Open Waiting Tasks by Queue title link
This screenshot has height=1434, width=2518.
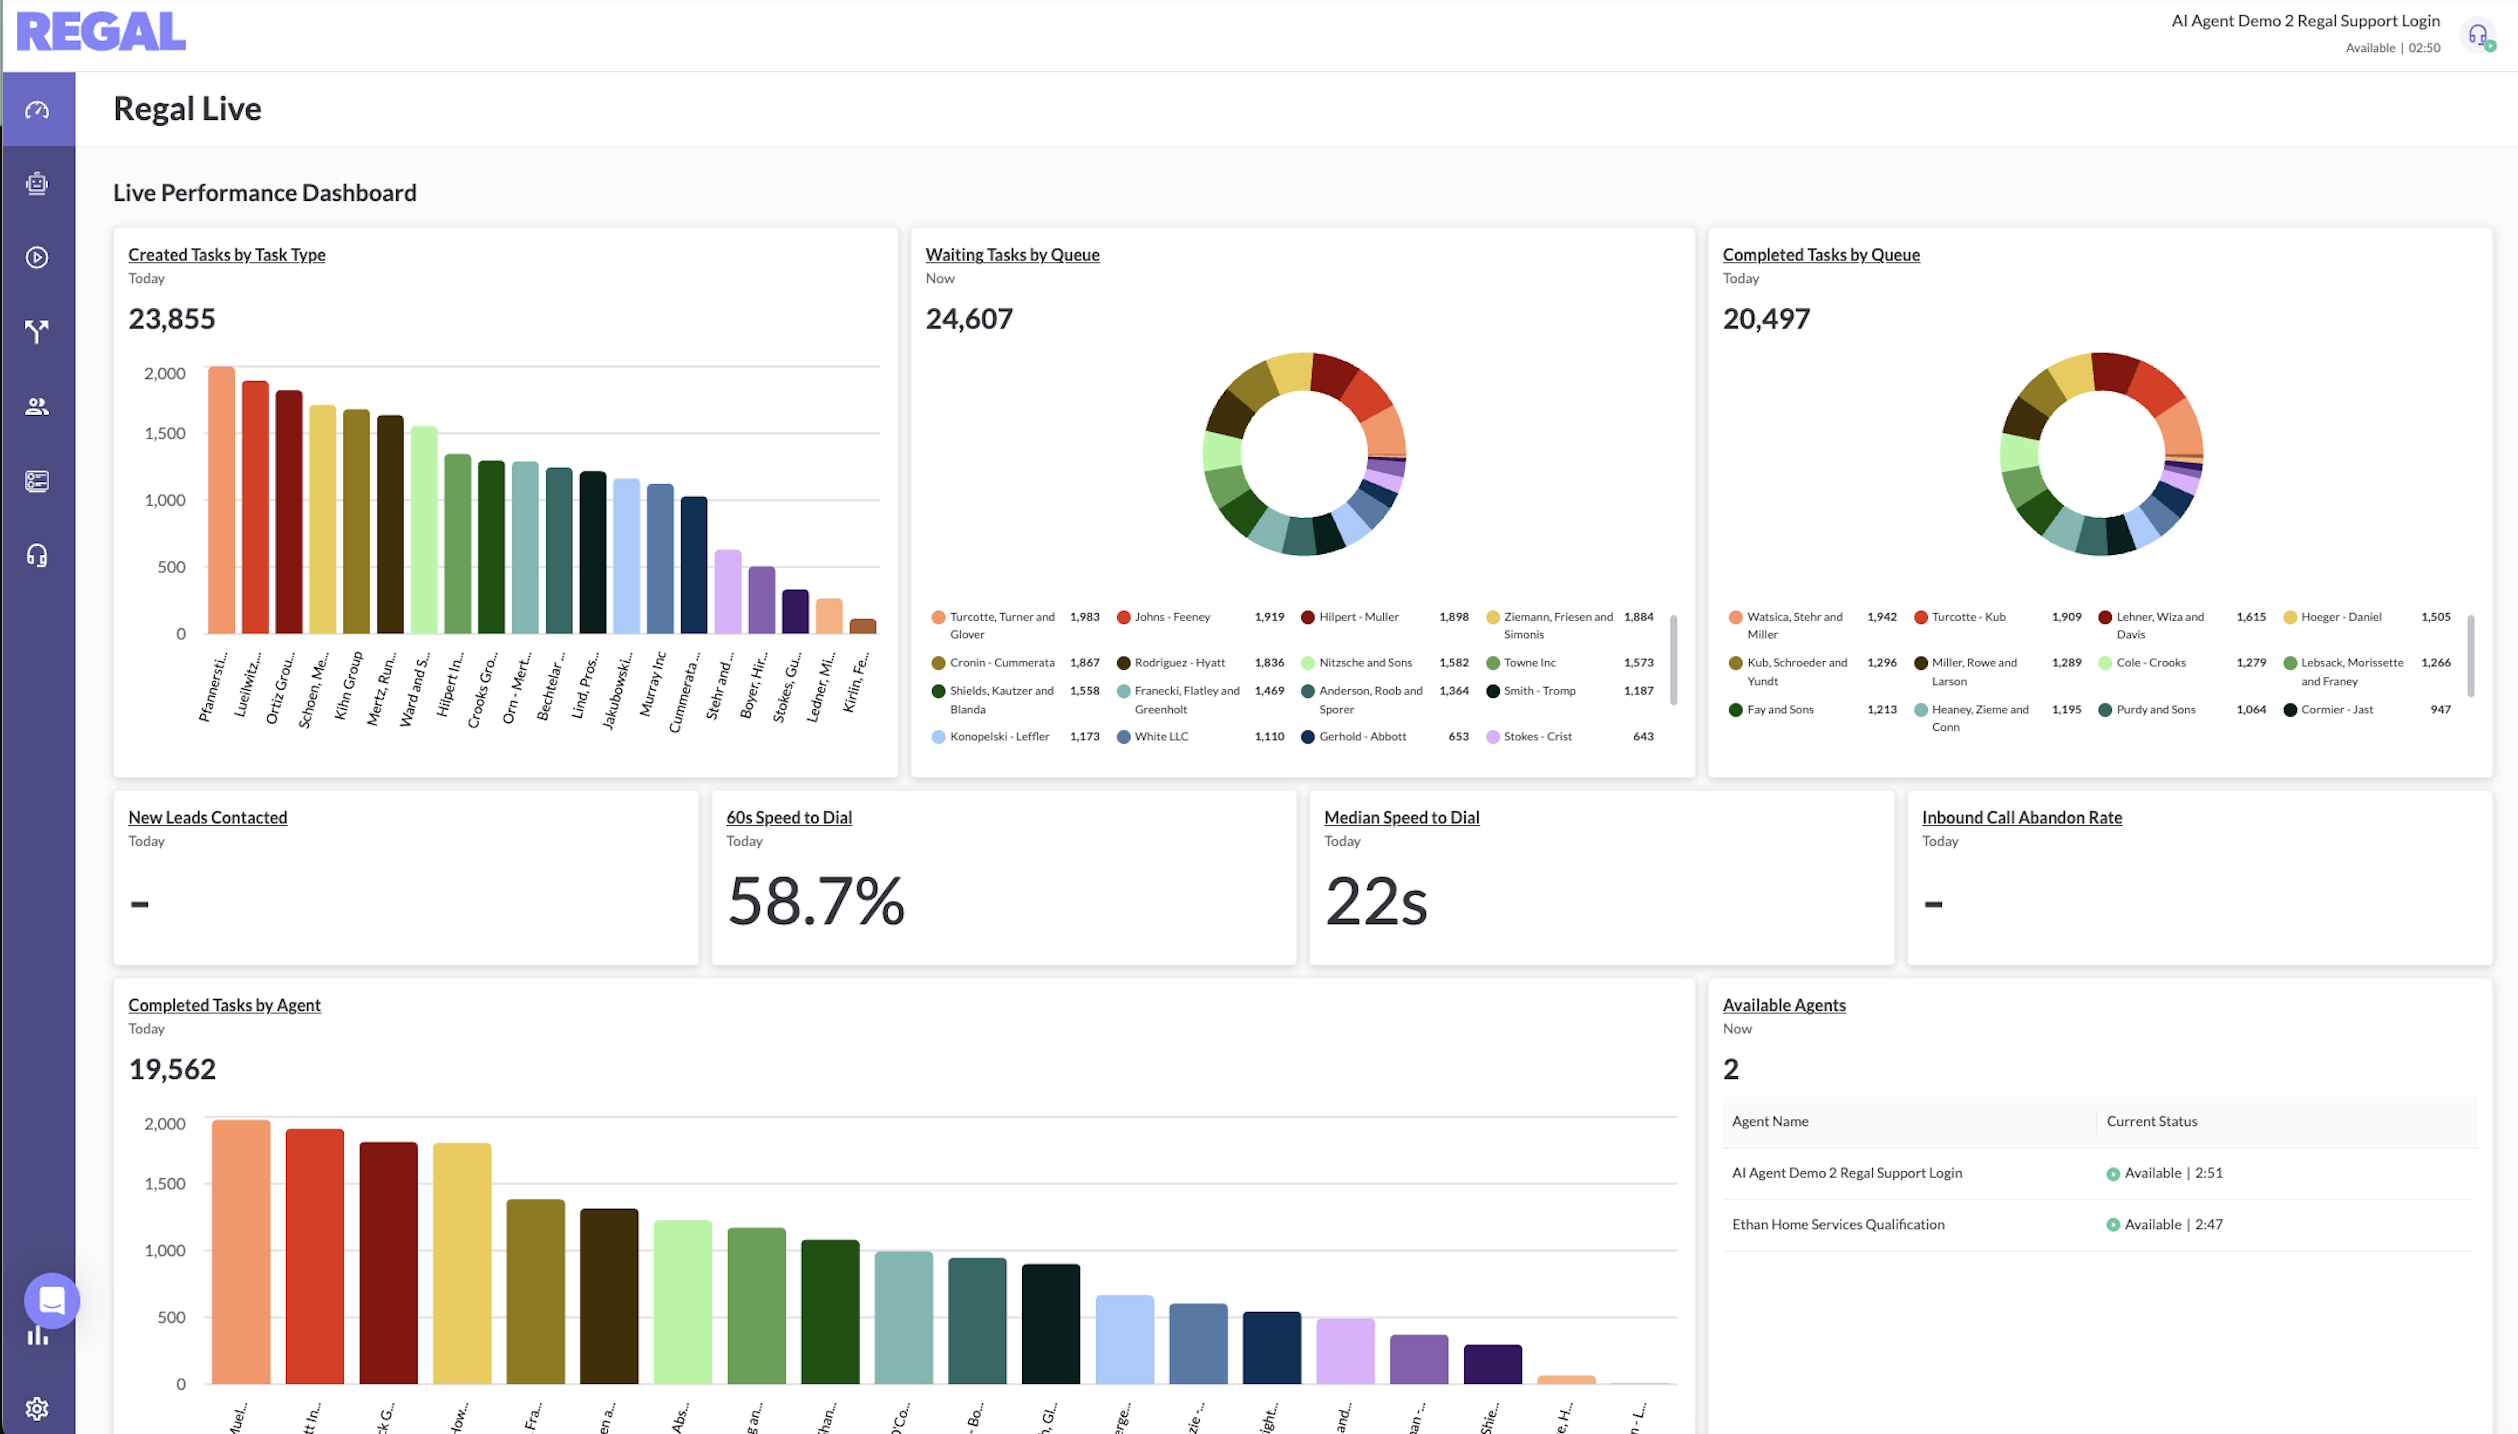tap(1012, 255)
